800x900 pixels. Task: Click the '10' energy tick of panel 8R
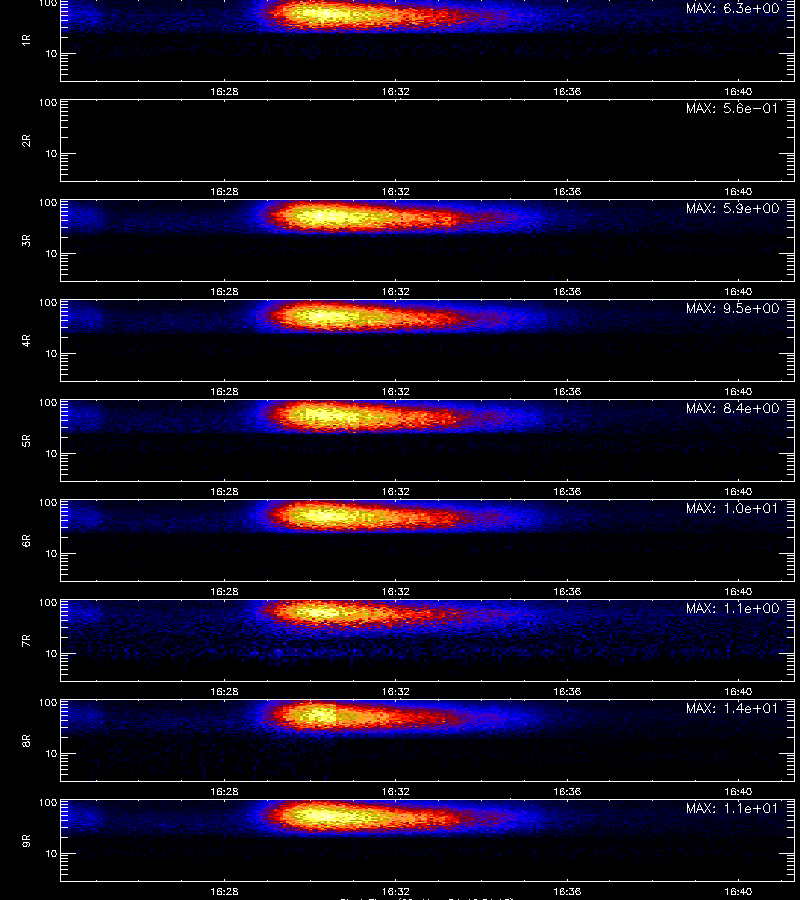click(52, 754)
